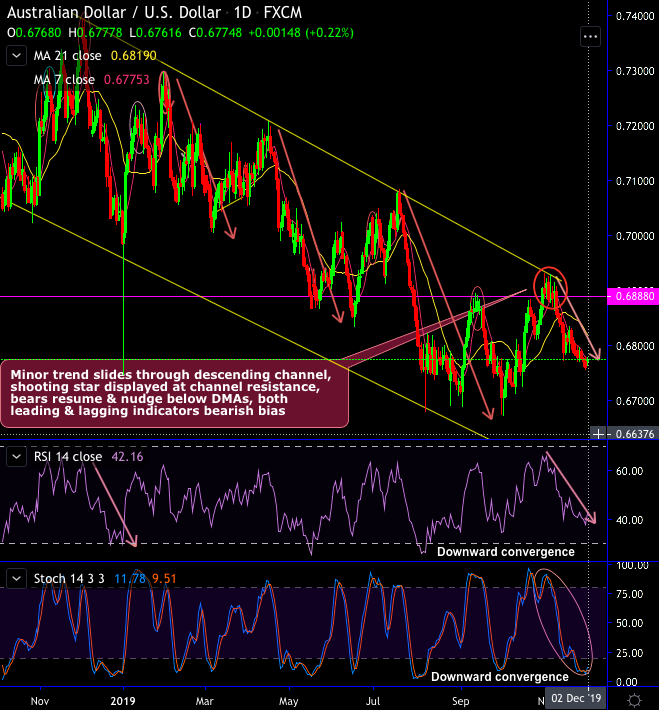
Task: Open the three-dots chart options menu
Action: click(x=590, y=36)
